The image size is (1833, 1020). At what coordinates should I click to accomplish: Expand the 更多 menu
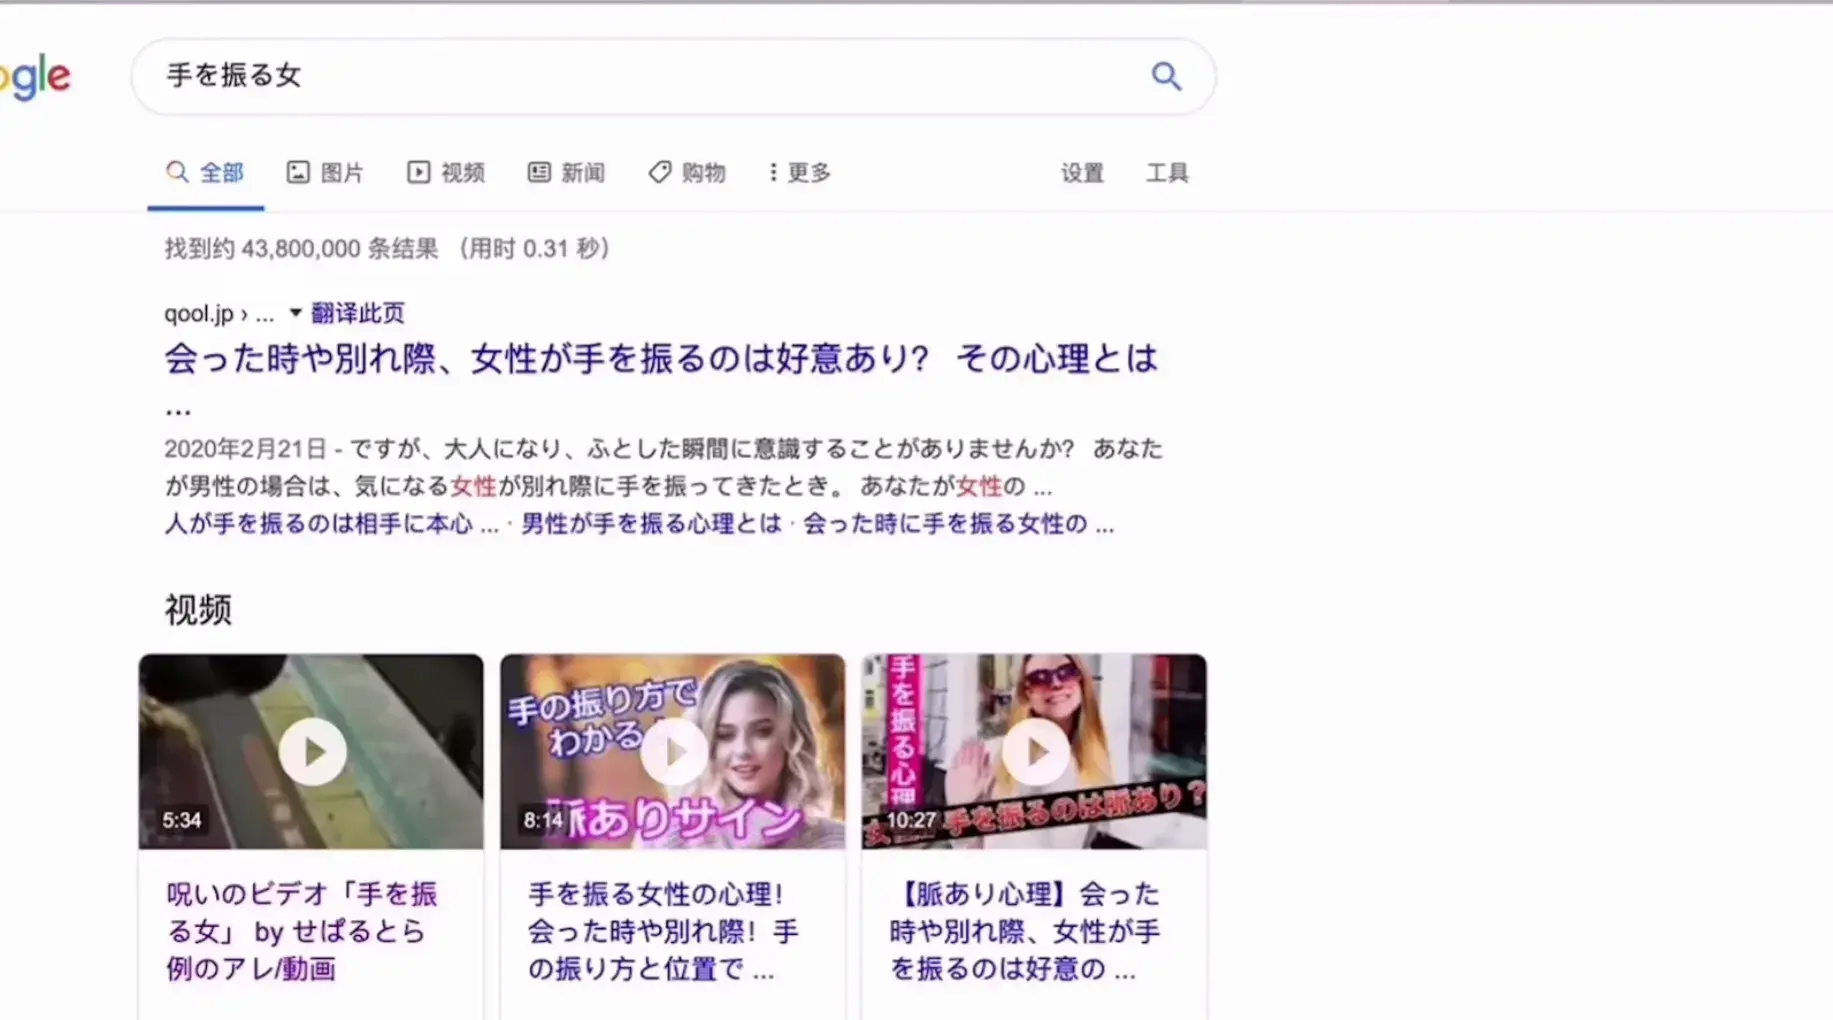pyautogui.click(x=800, y=173)
